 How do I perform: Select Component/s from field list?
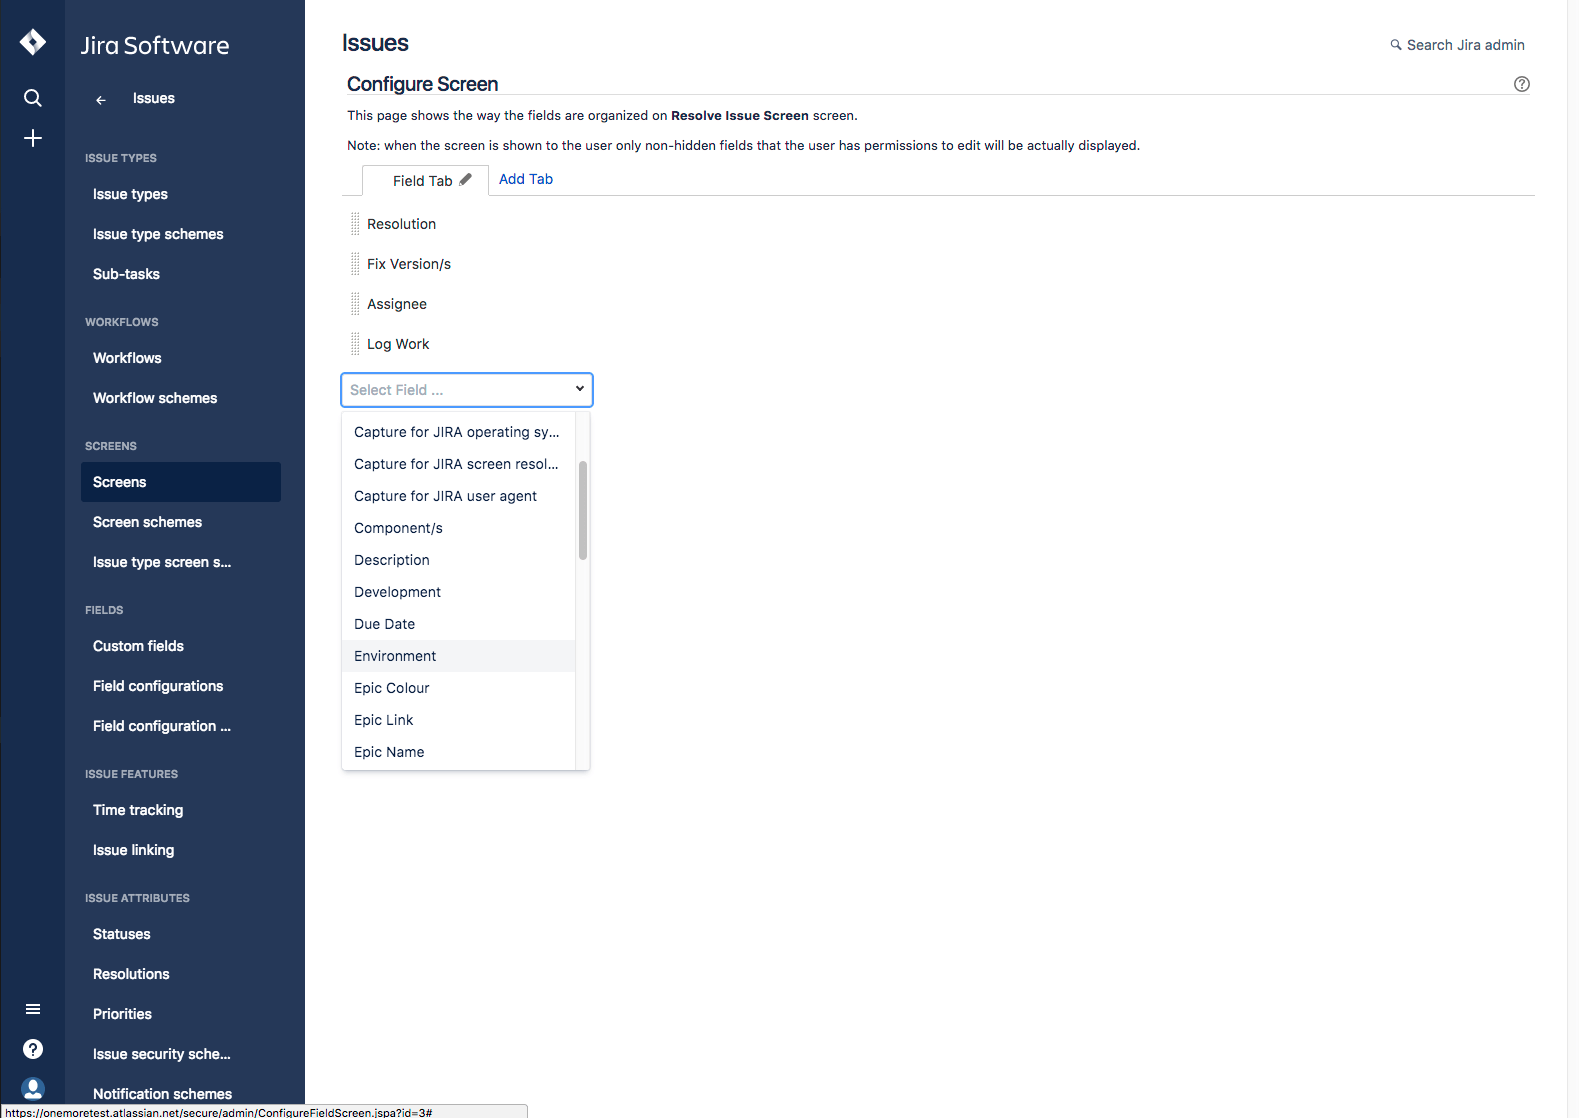pos(458,528)
